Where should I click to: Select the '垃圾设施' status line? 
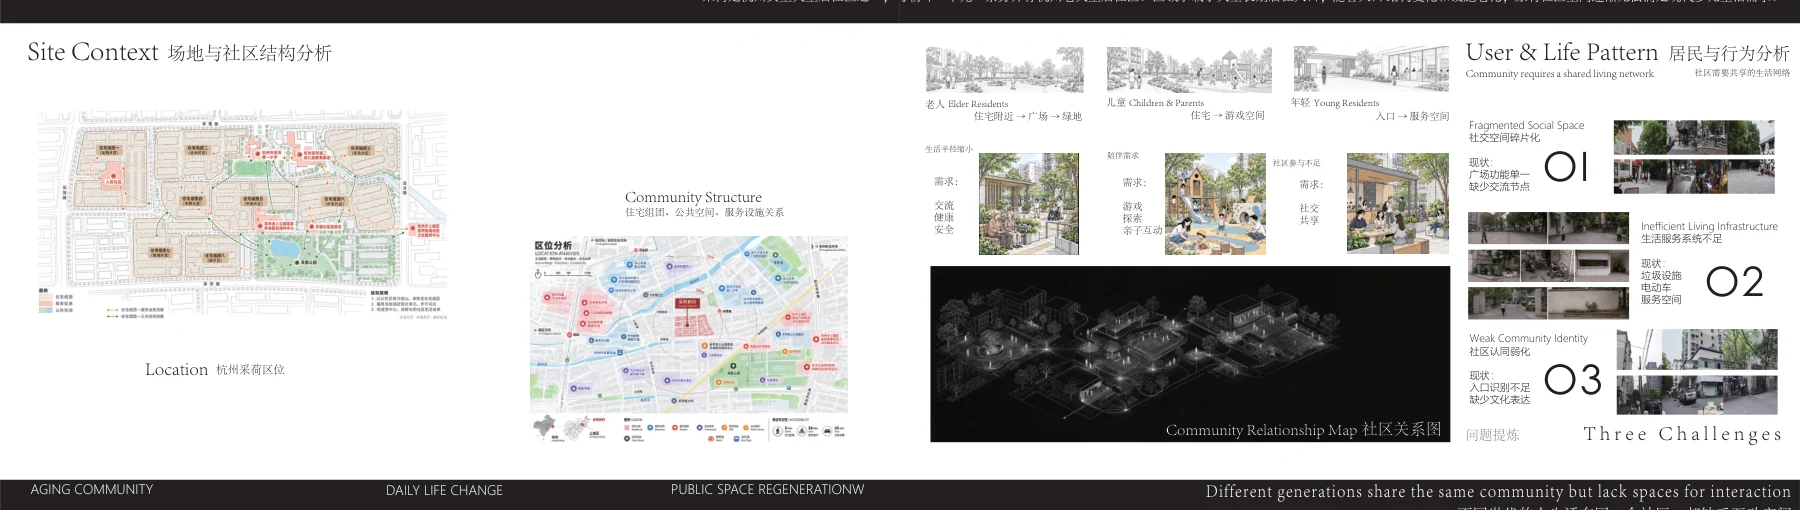coord(1661,276)
